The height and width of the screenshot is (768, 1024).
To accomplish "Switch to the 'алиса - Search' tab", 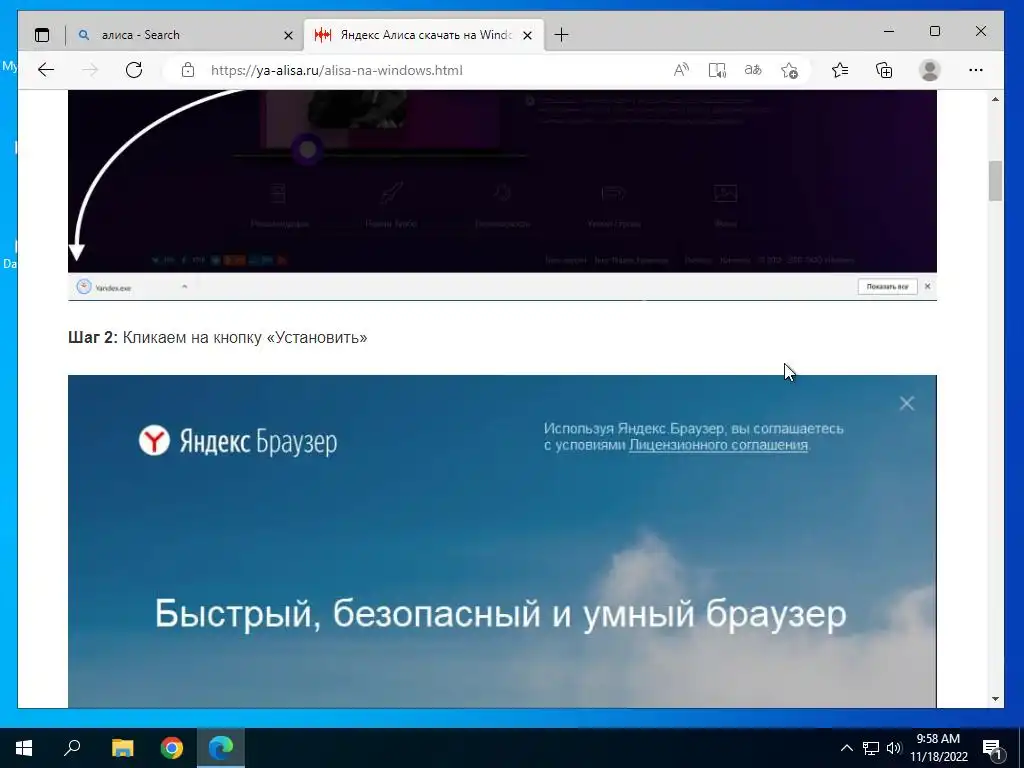I will tap(185, 35).
